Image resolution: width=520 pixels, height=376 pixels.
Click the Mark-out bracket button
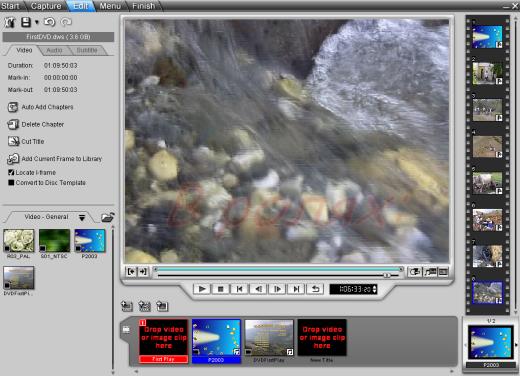143,272
